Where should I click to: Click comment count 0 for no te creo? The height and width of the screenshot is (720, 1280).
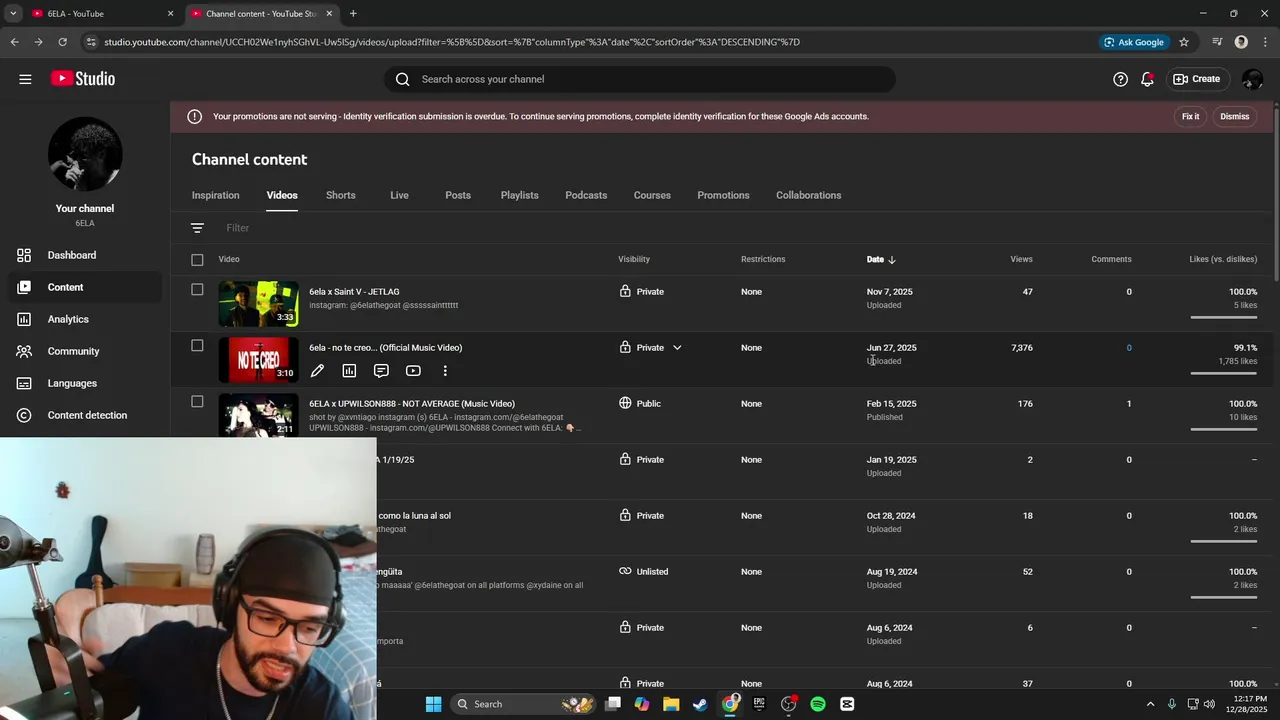pos(1129,348)
